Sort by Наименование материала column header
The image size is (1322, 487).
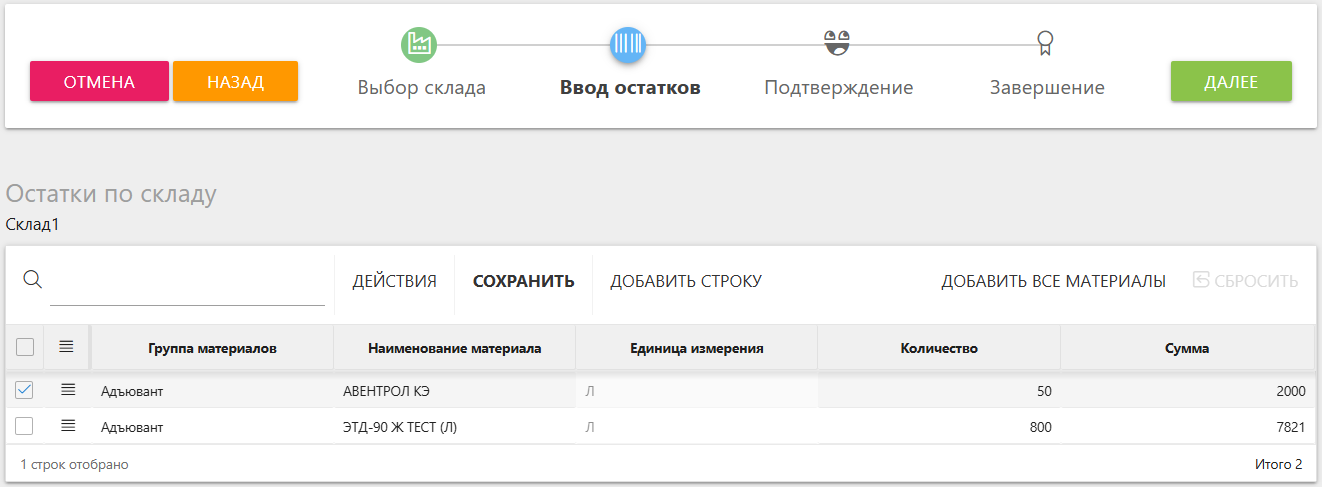pyautogui.click(x=454, y=348)
